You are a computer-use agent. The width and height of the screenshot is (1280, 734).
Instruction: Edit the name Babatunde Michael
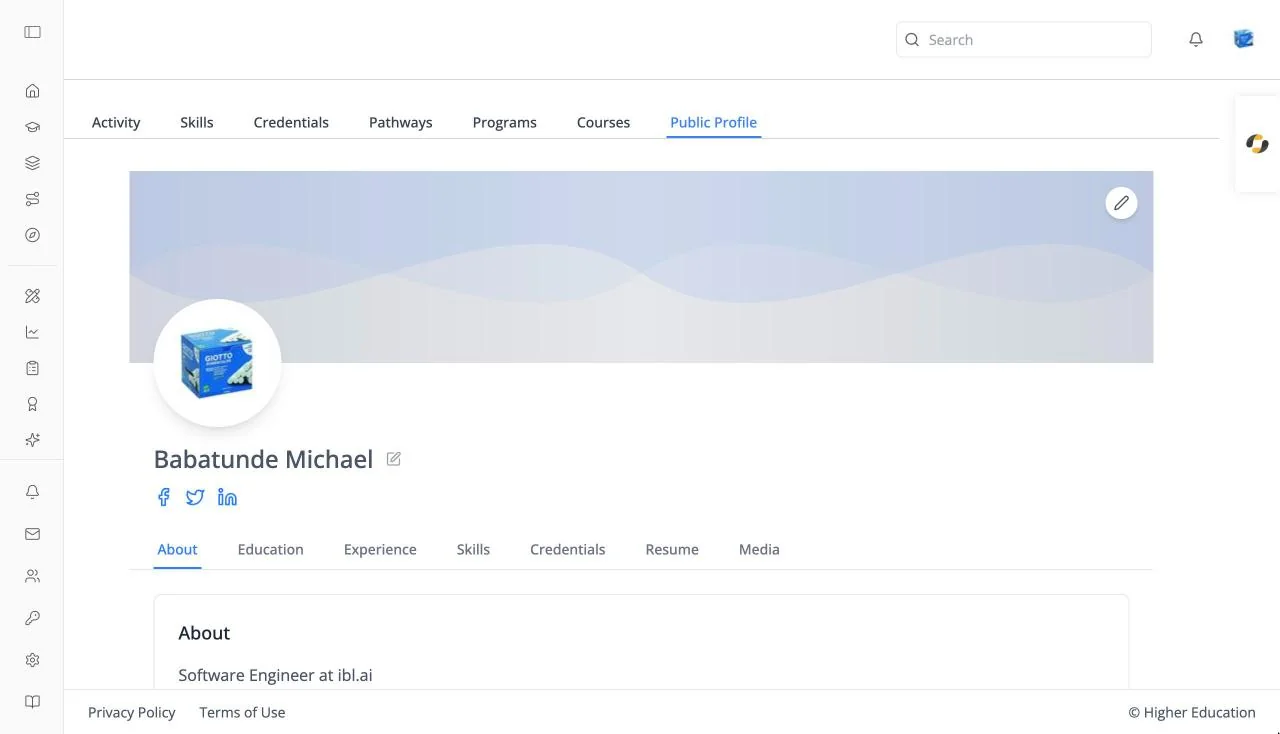pyautogui.click(x=394, y=459)
